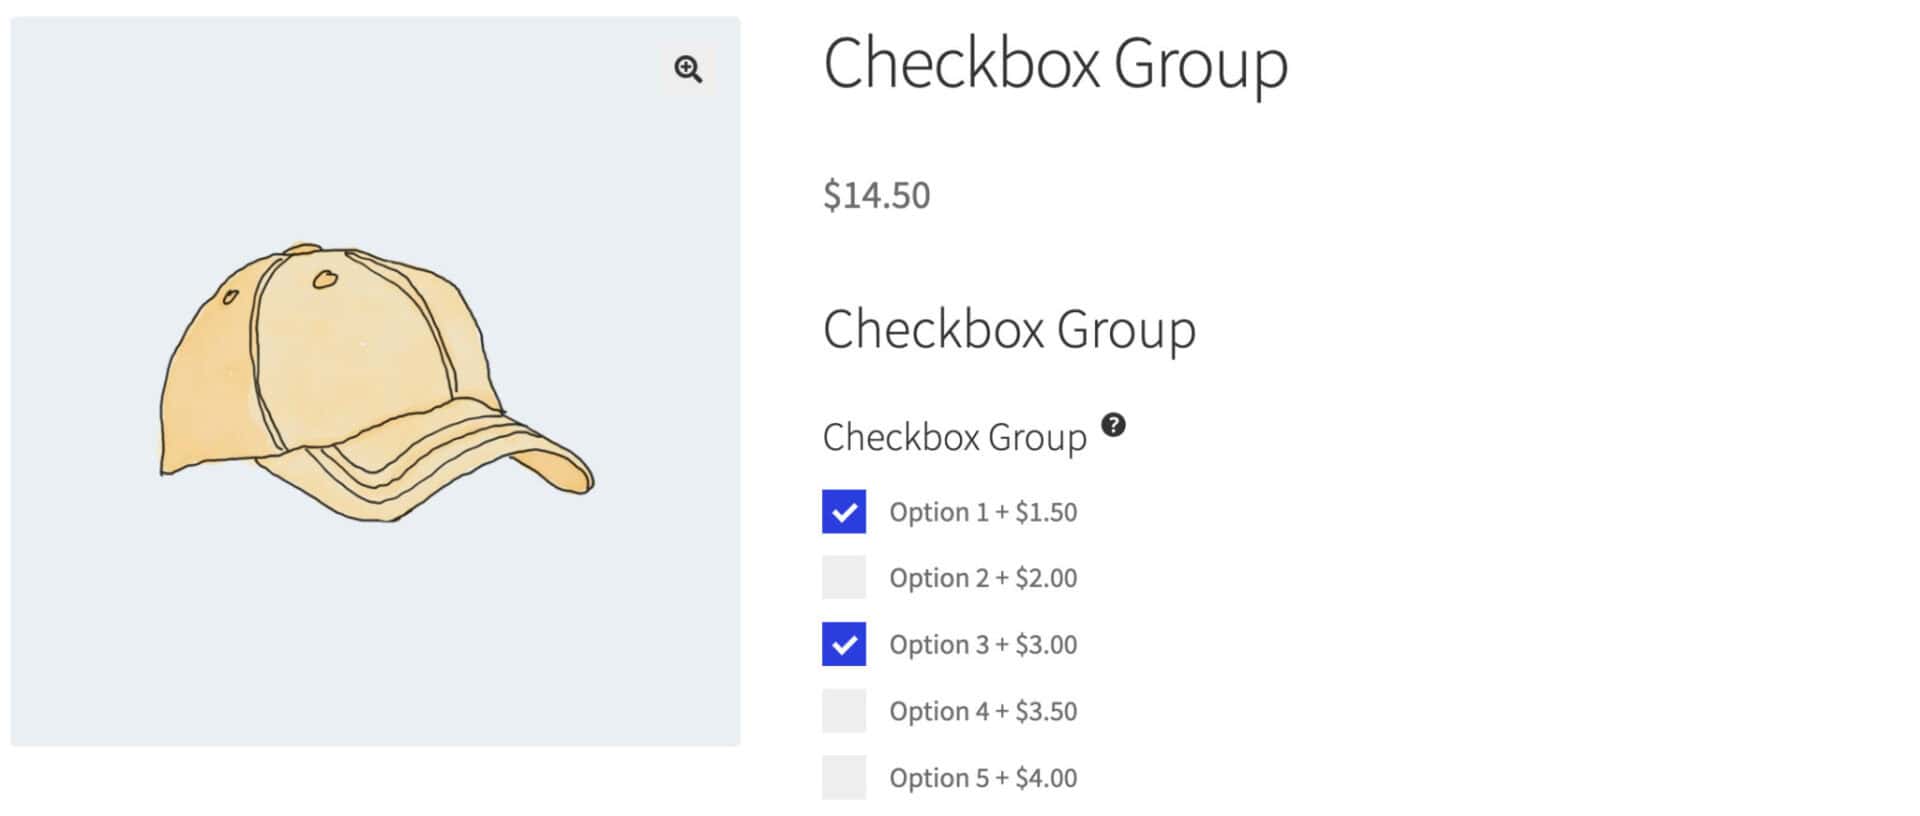The height and width of the screenshot is (816, 1920).
Task: Uncheck Option 3 + $3.00
Action: (x=844, y=644)
